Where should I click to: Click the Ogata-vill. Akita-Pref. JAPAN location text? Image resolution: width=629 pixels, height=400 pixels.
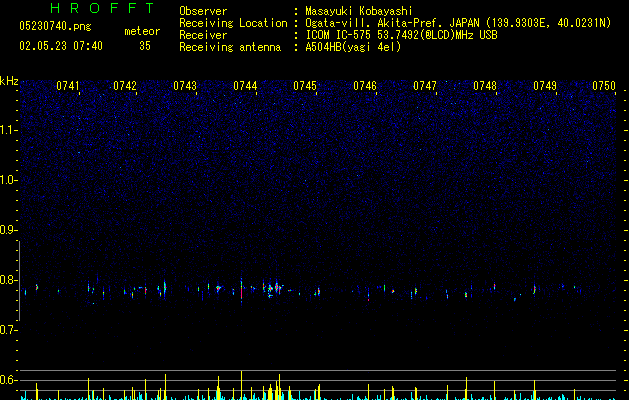coord(458,23)
